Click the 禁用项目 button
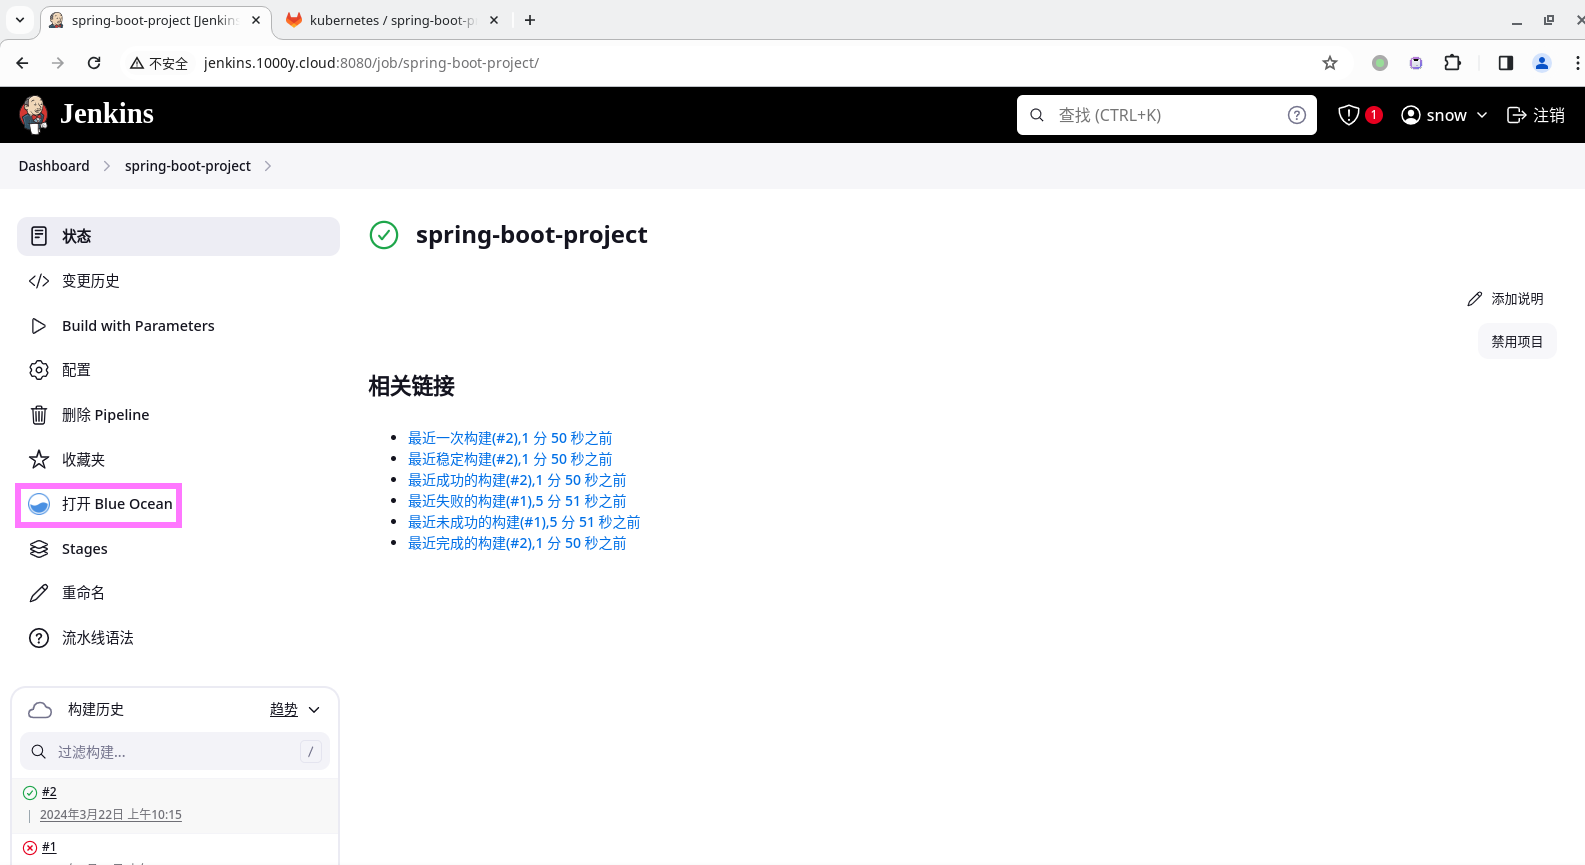The image size is (1585, 865). [x=1517, y=342]
